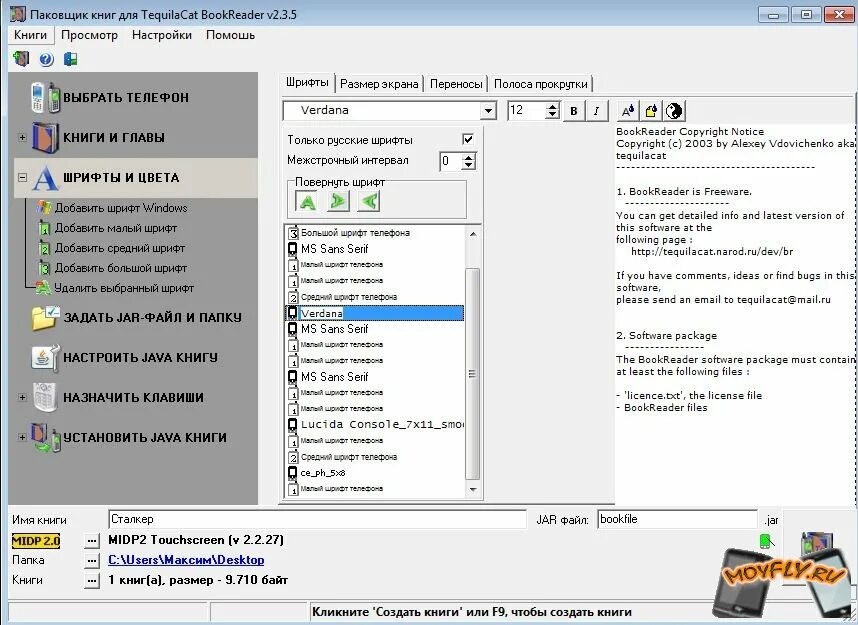Screen dimensions: 858x625
Task: Open the Verdana font dropdown
Action: [x=488, y=111]
